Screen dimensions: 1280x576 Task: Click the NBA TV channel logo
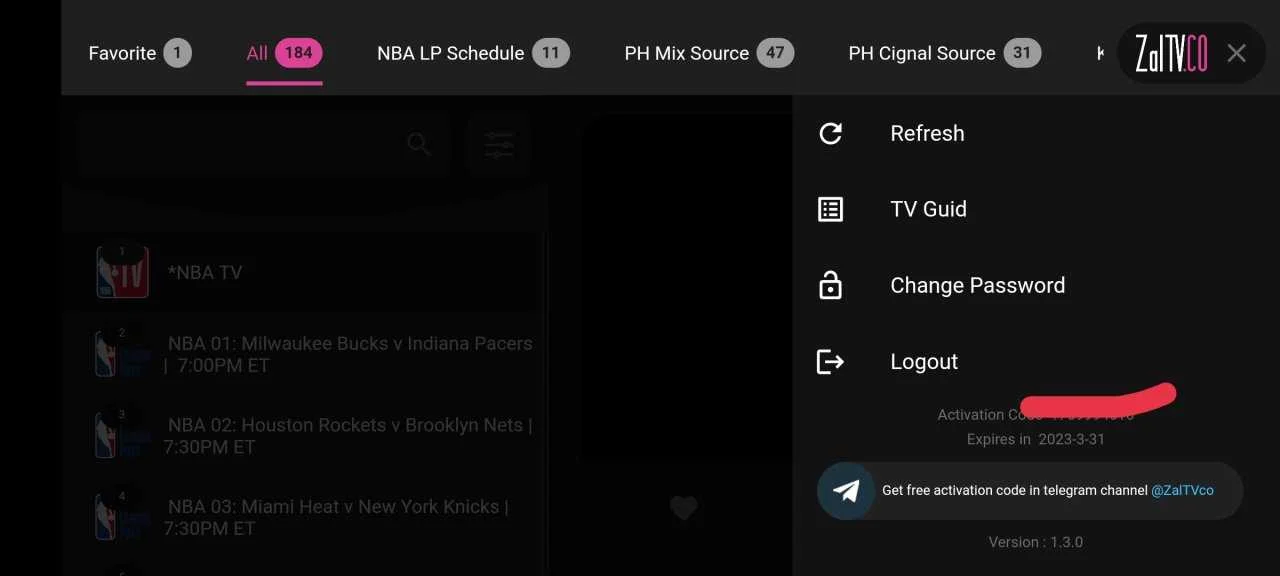coord(123,272)
